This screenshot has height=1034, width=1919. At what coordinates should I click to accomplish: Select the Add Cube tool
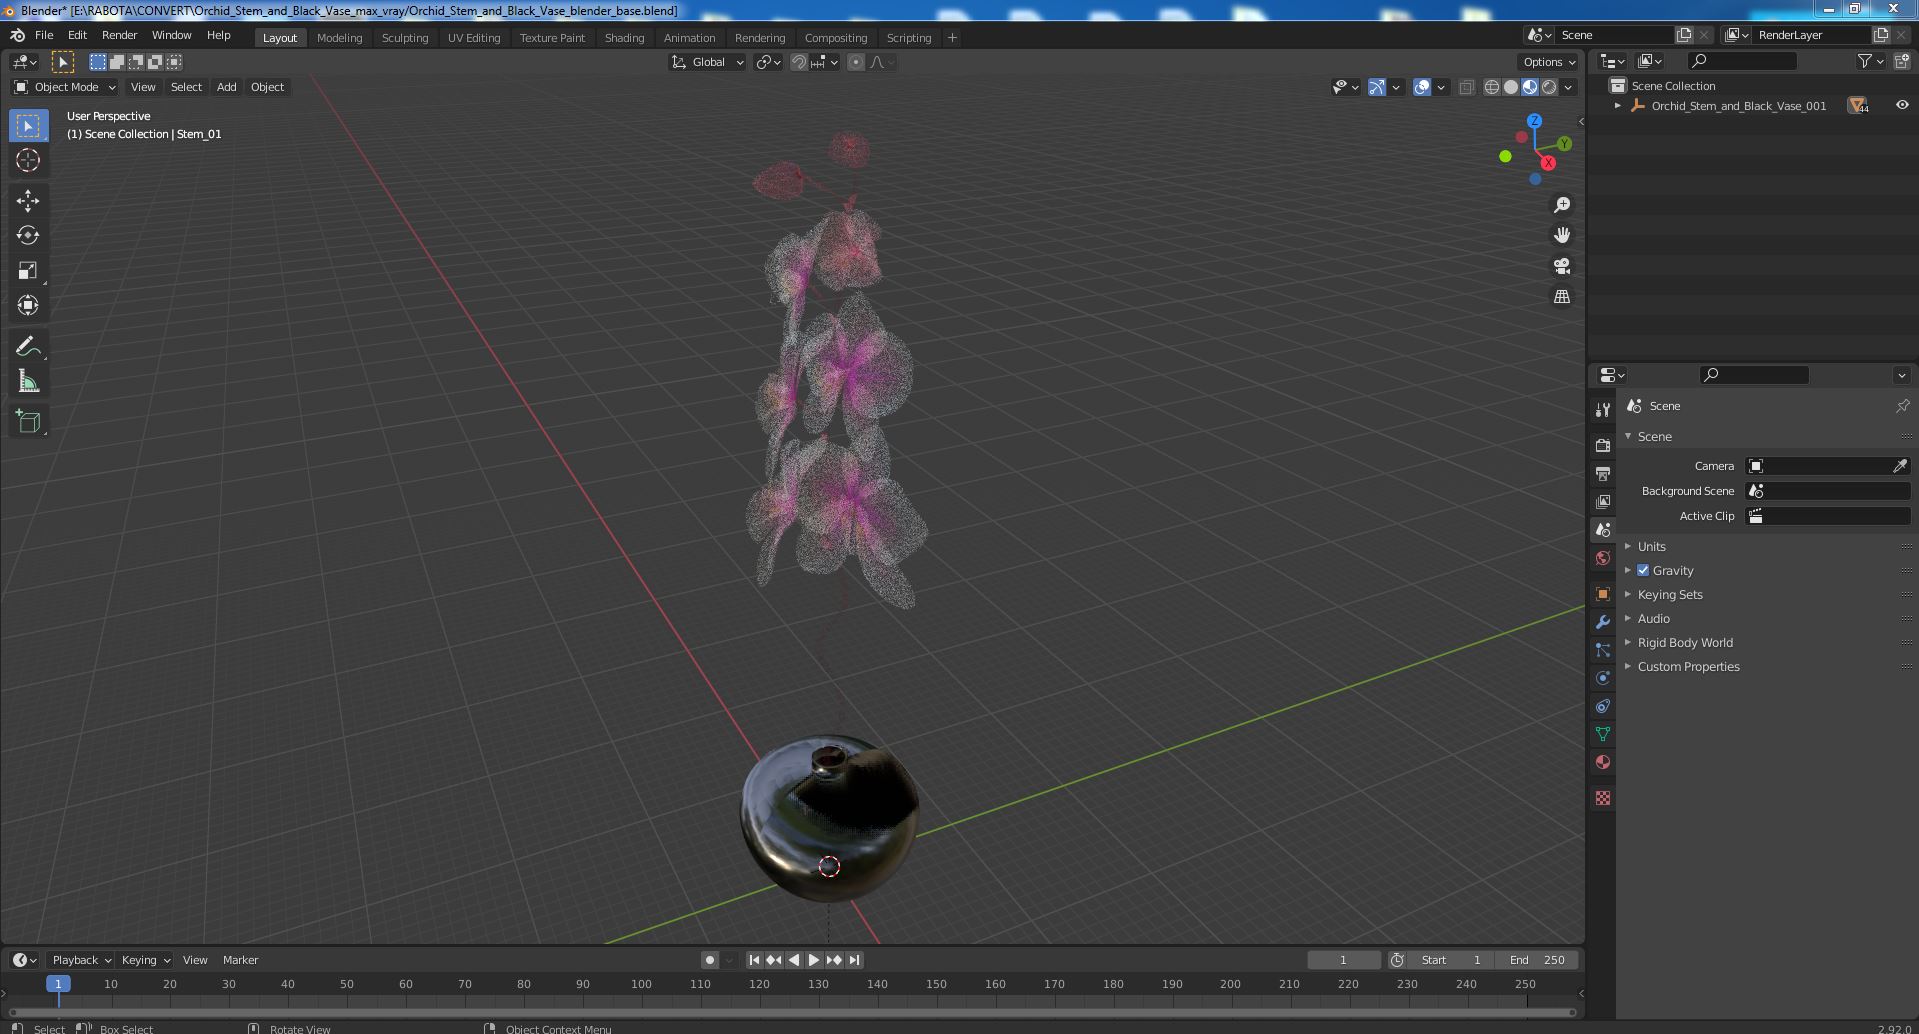28,422
